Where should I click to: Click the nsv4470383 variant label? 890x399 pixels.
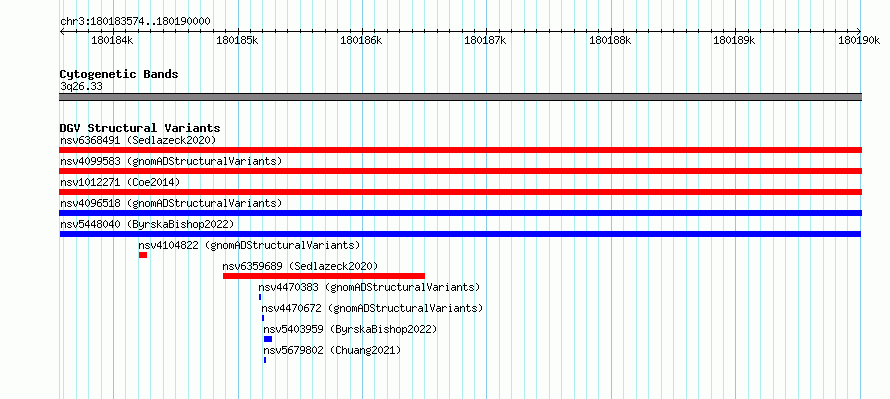point(370,287)
